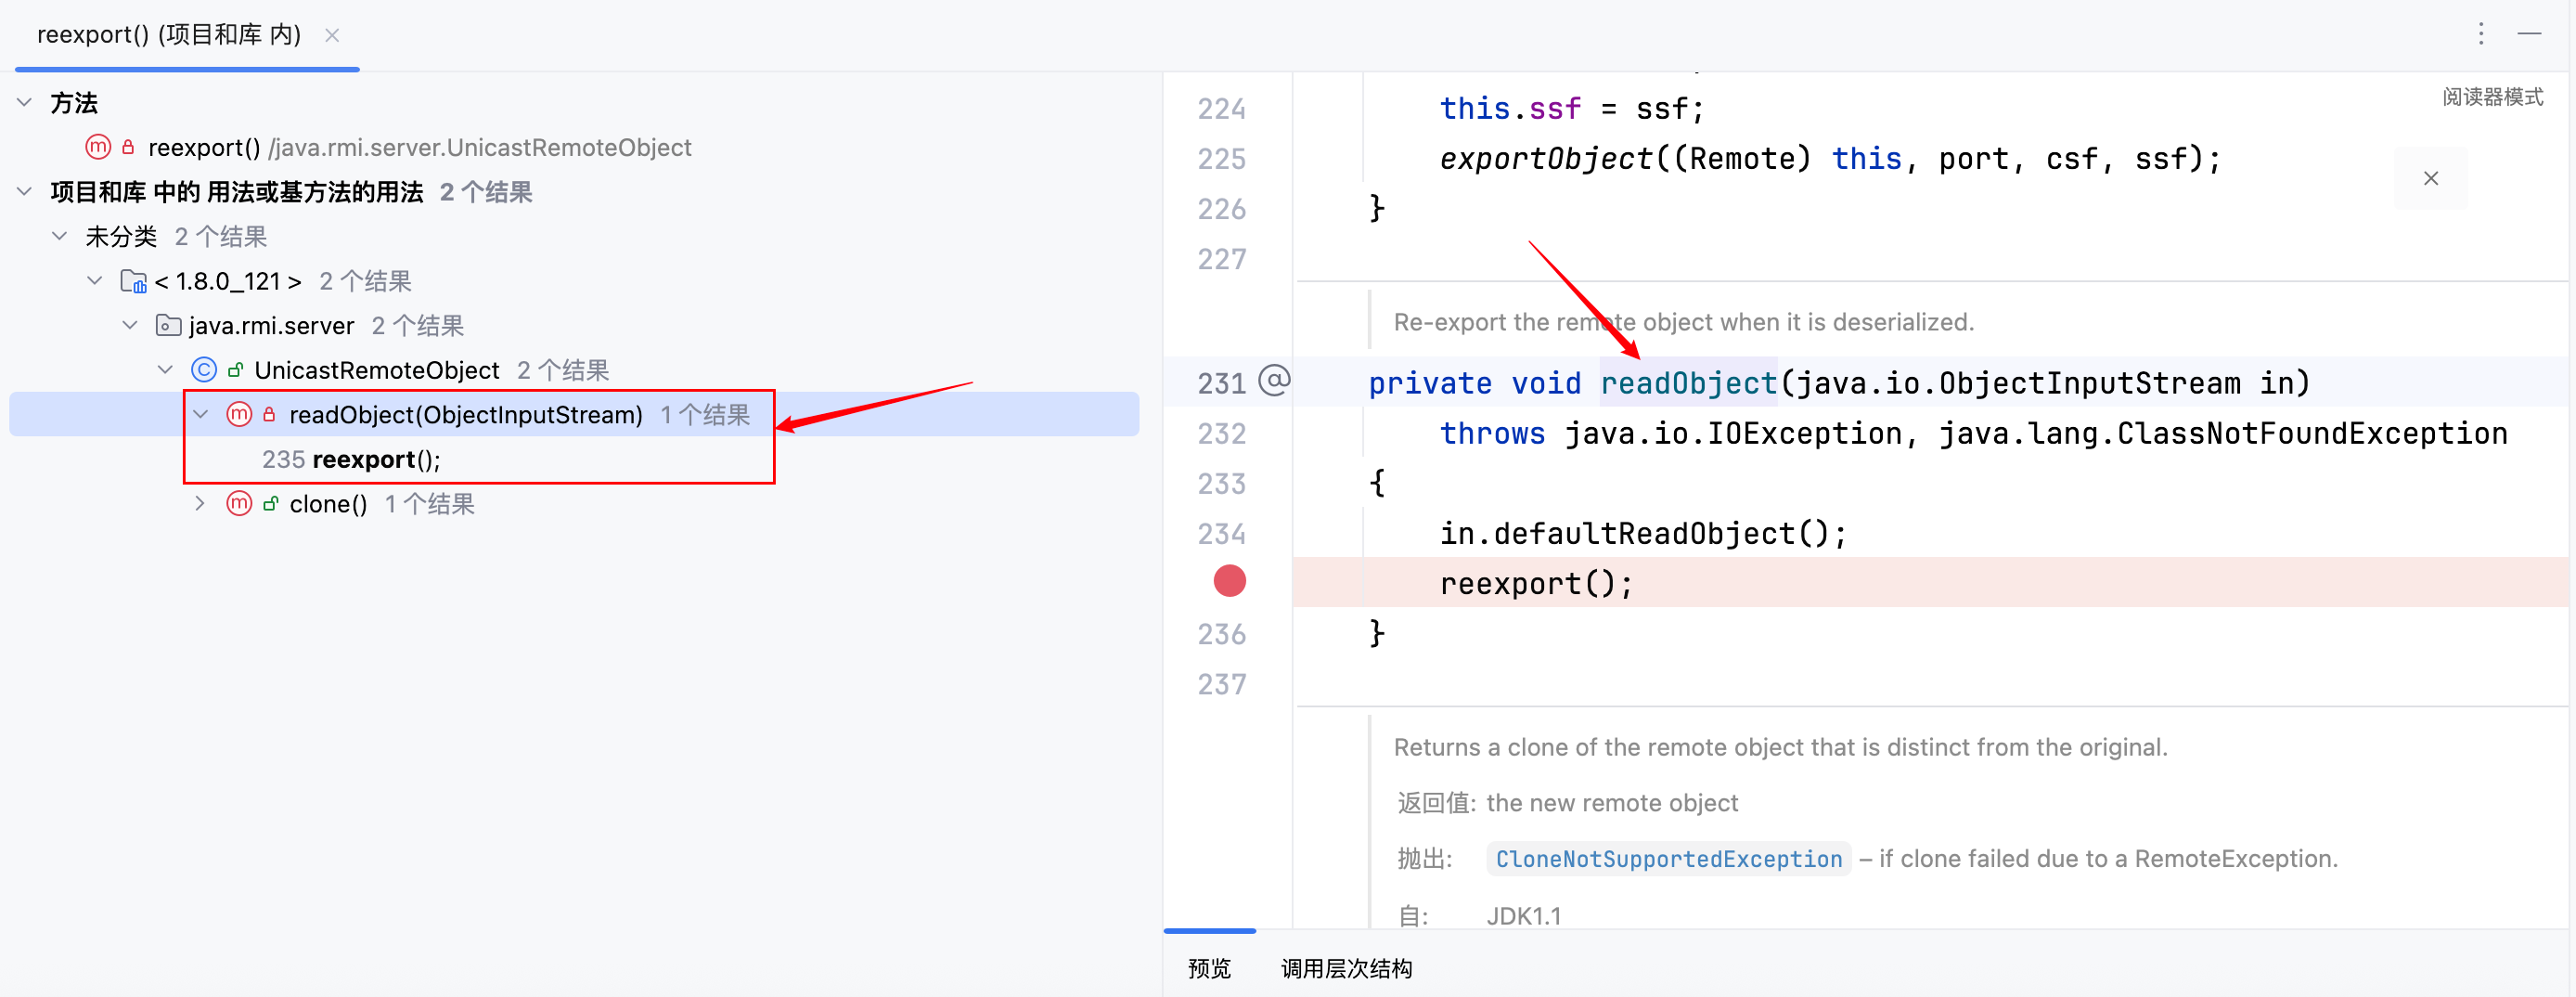Click the @ gutter icon at line 231
This screenshot has height=997, width=2576.
(x=1274, y=381)
